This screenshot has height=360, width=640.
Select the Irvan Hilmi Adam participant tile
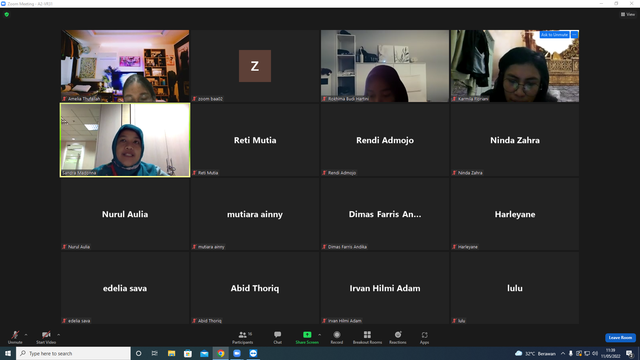tap(384, 288)
